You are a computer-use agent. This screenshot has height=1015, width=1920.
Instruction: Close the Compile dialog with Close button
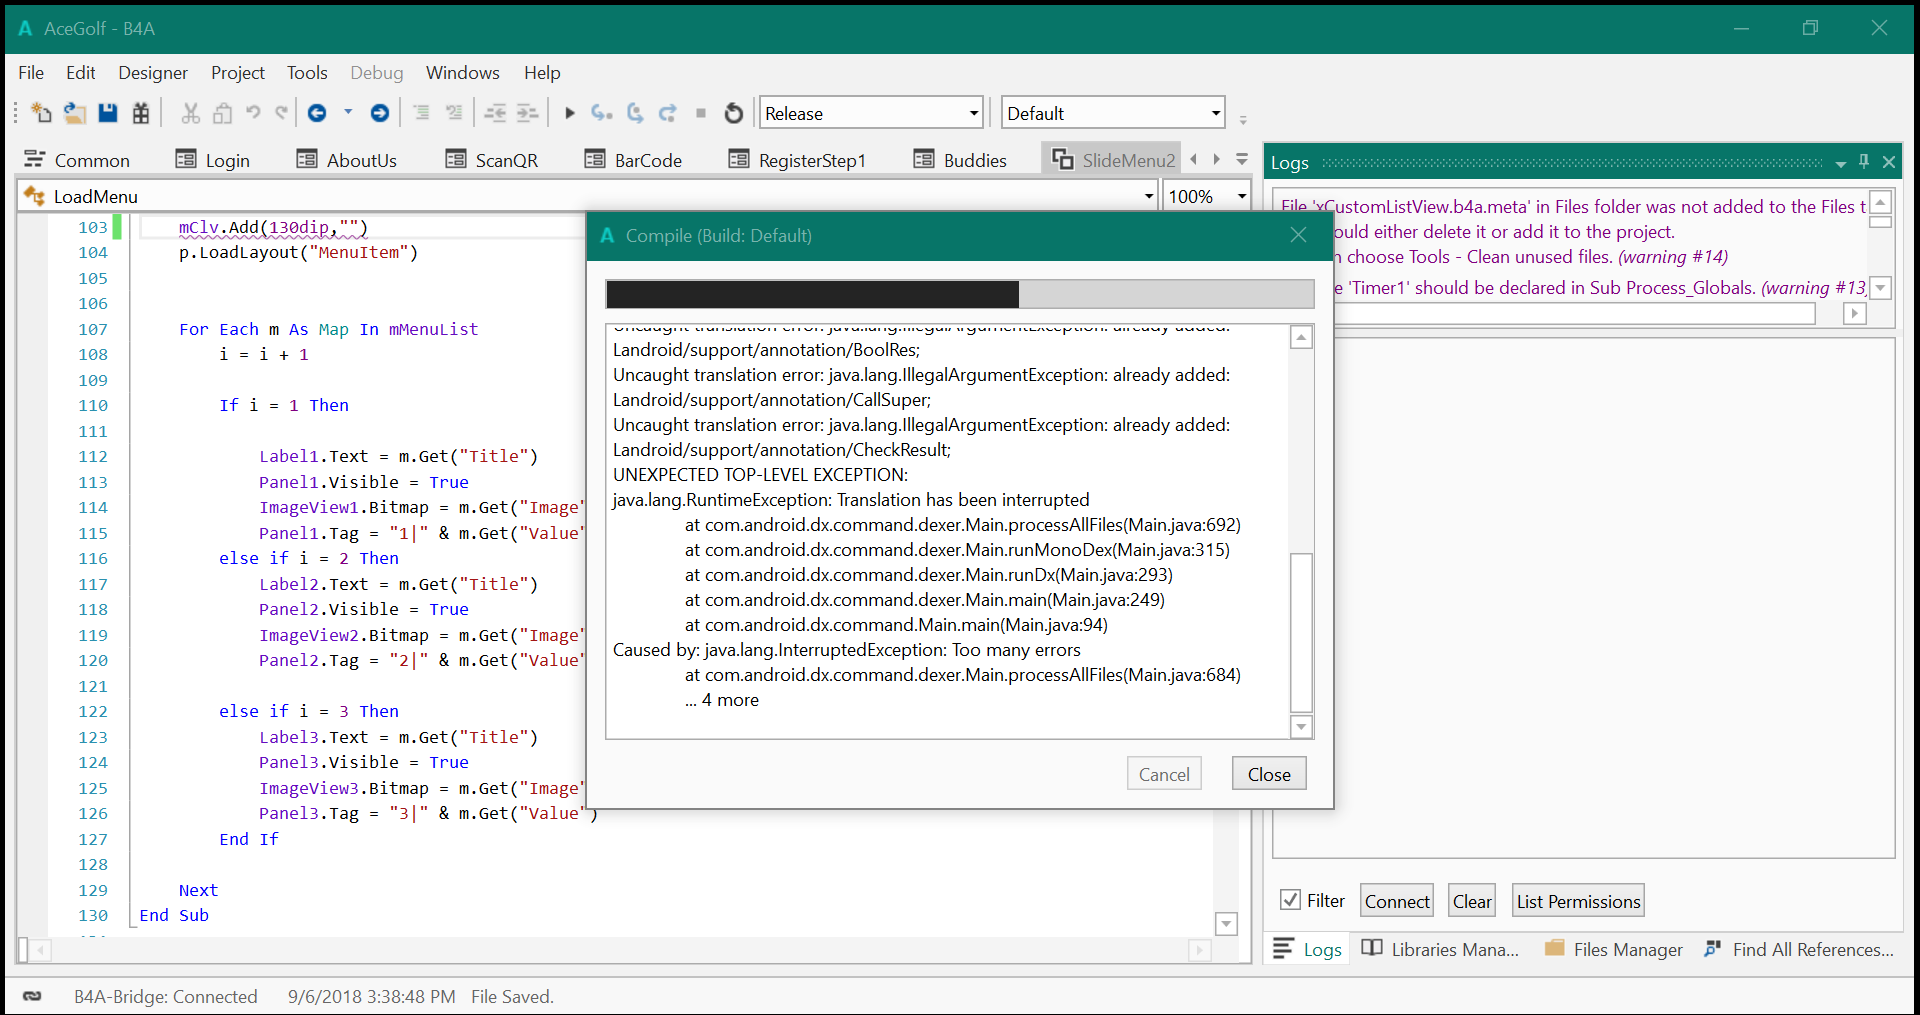[x=1268, y=774]
